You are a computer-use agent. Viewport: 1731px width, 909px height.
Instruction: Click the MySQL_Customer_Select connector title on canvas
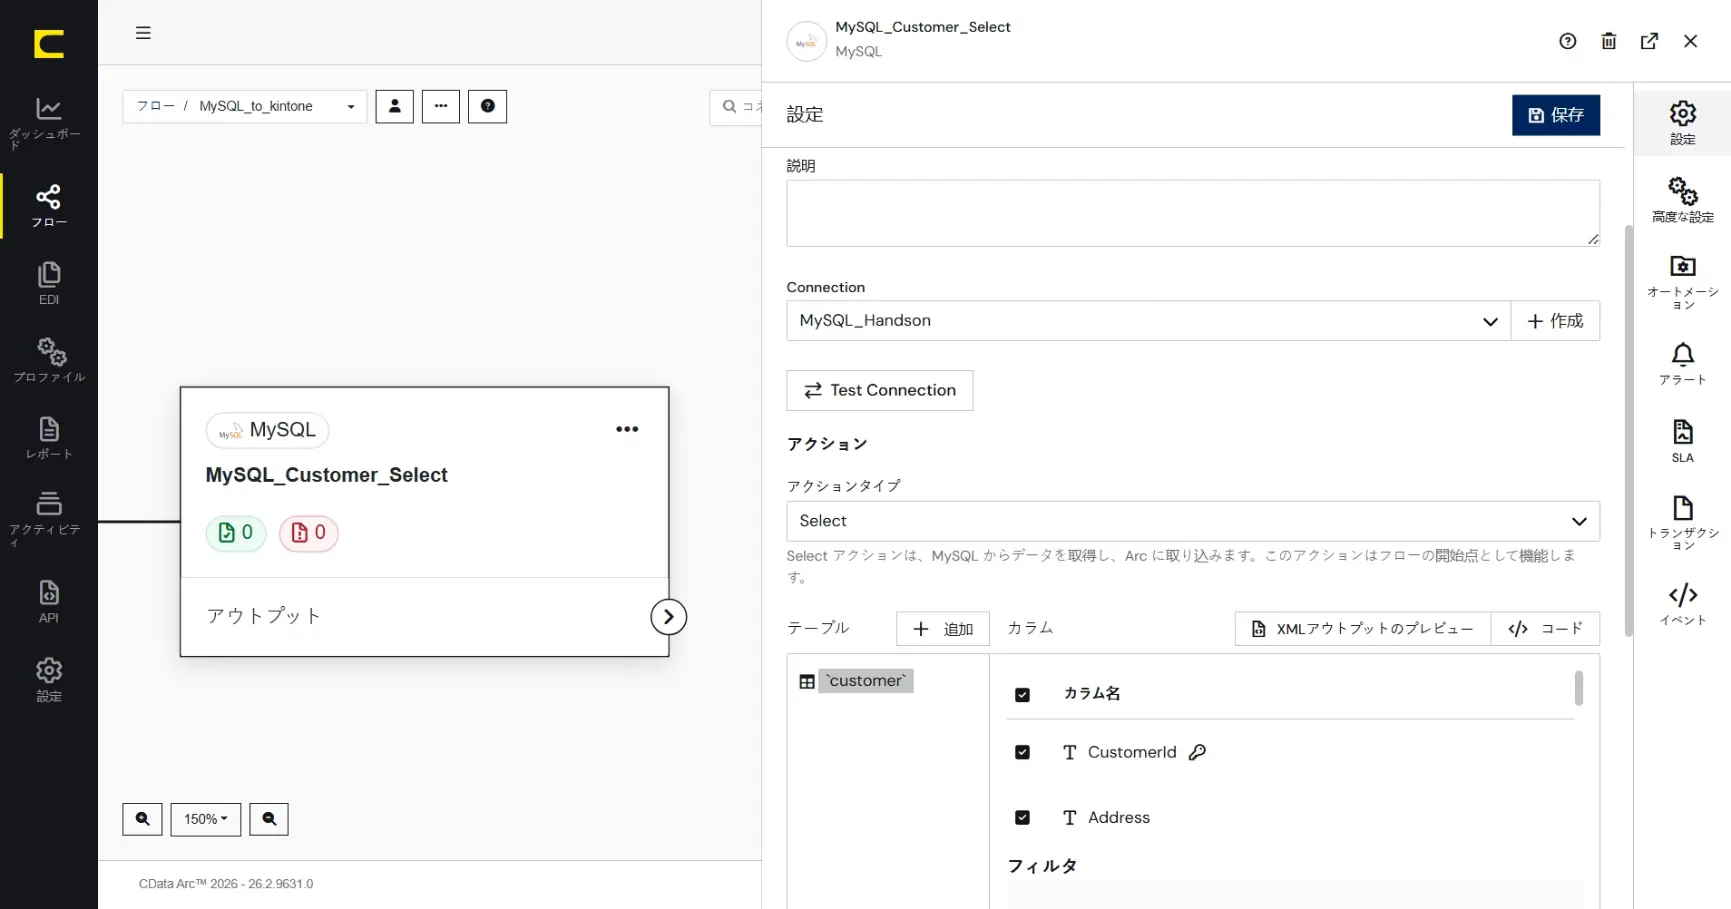pos(326,475)
